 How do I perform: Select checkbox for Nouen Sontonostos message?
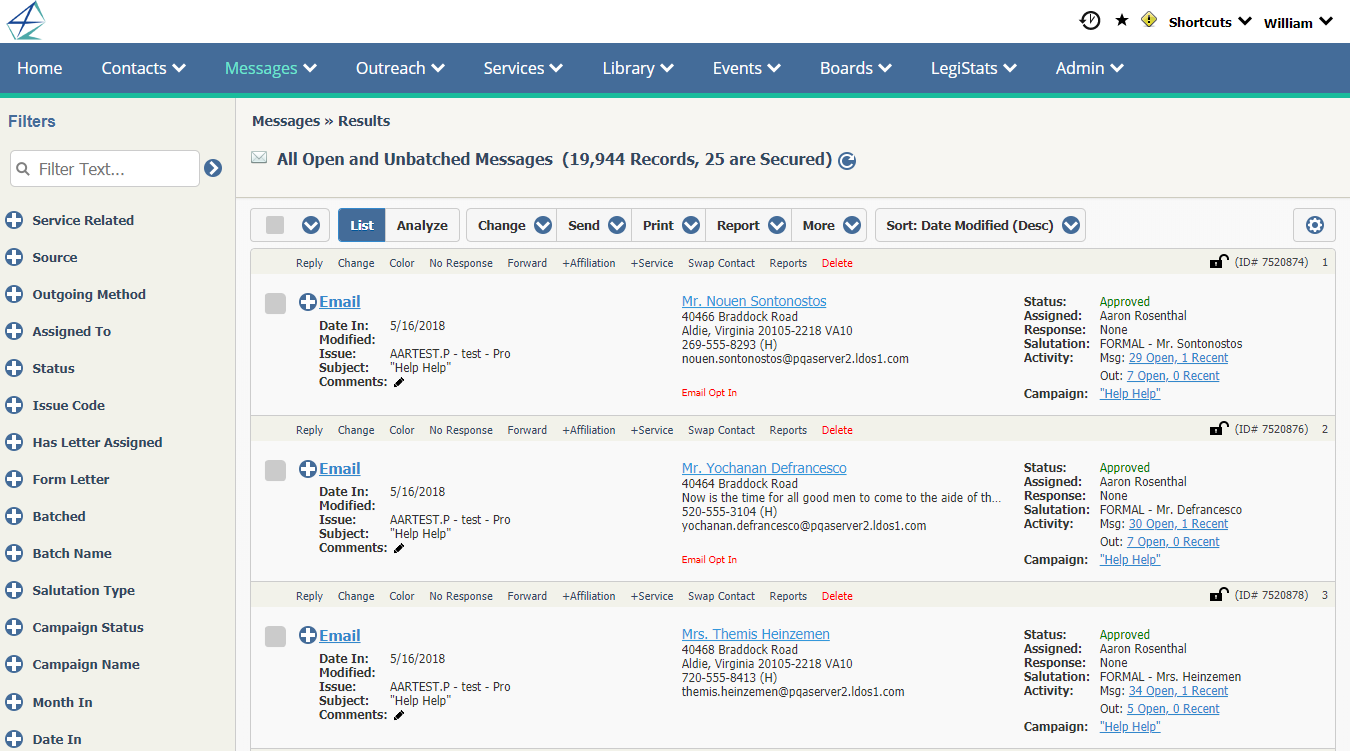click(275, 303)
